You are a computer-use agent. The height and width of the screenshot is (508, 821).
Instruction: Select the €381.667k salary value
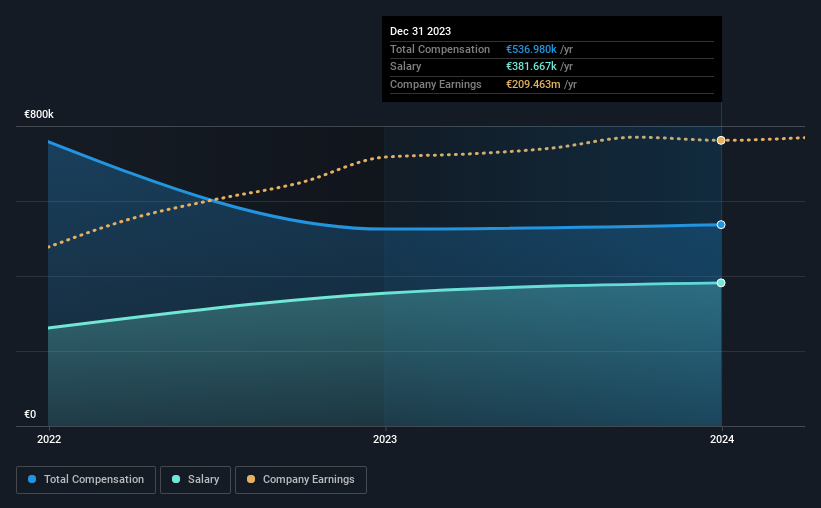point(531,67)
